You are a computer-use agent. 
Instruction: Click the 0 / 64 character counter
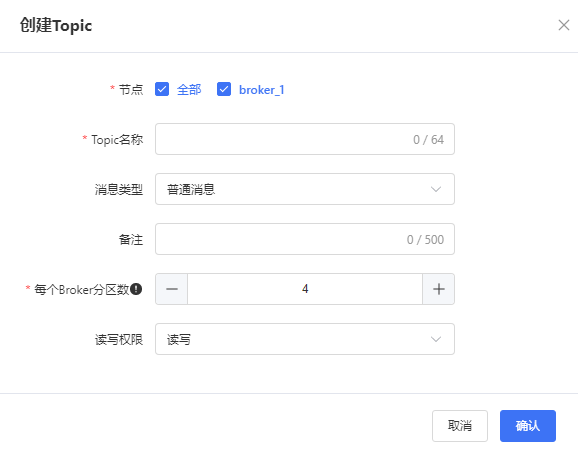pyautogui.click(x=428, y=140)
